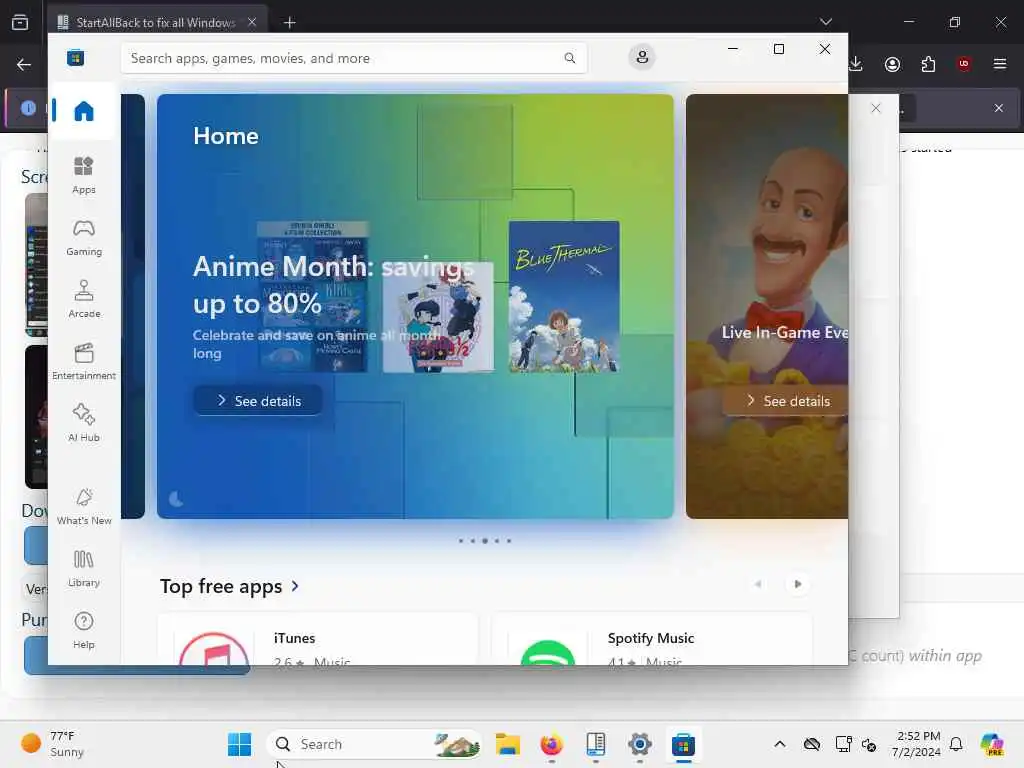This screenshot has height=768, width=1024.
Task: Click the left arrow of Top free apps
Action: click(758, 584)
